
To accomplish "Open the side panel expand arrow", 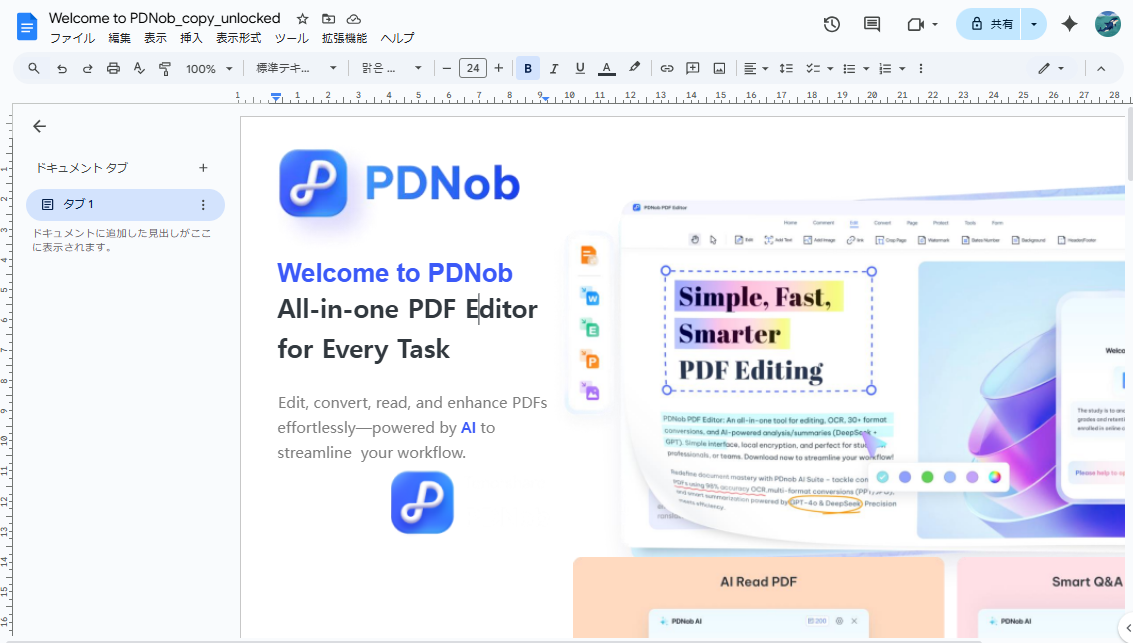I will [1128, 628].
